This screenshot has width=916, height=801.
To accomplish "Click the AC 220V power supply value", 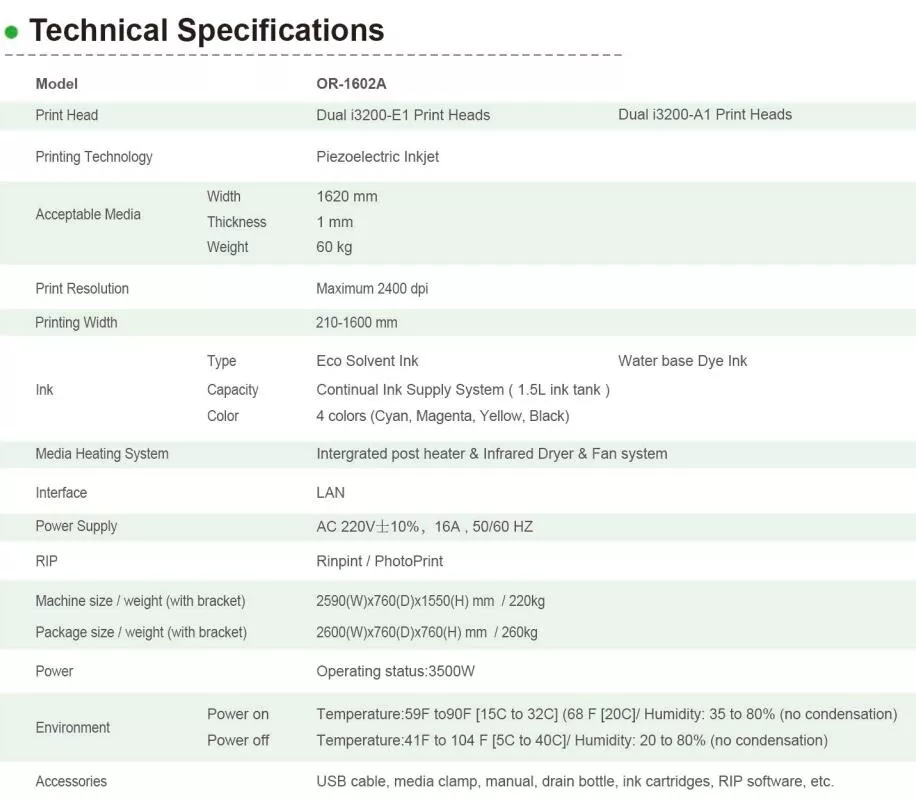I will coord(424,527).
